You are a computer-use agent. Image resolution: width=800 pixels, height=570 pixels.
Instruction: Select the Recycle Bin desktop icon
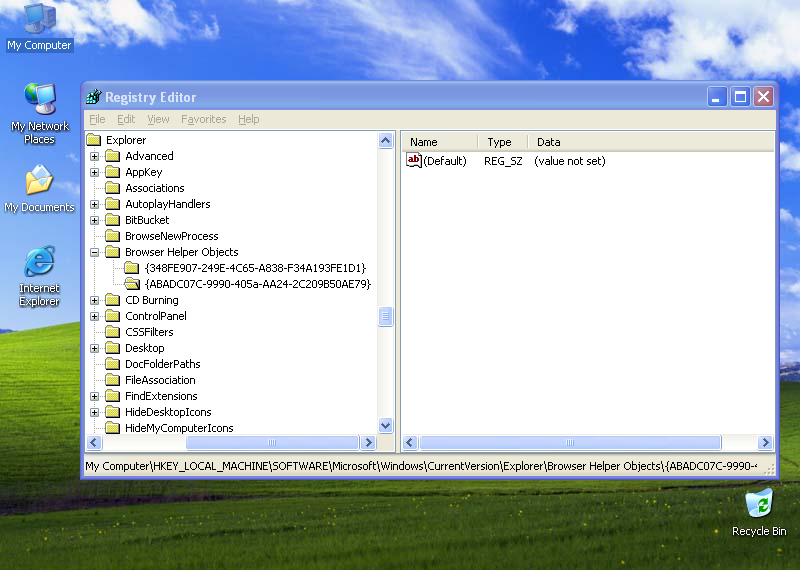[759, 513]
